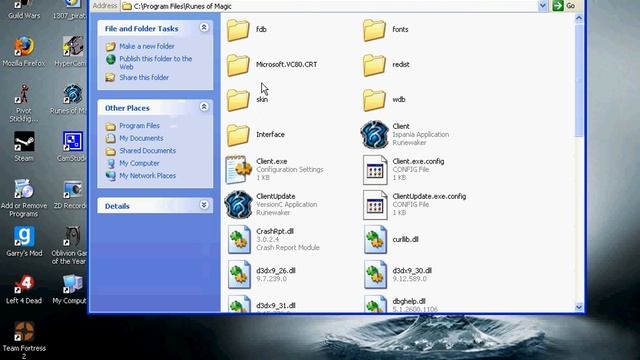Viewport: 640px width, 360px height.
Task: Go to My Documents
Action: click(x=134, y=138)
